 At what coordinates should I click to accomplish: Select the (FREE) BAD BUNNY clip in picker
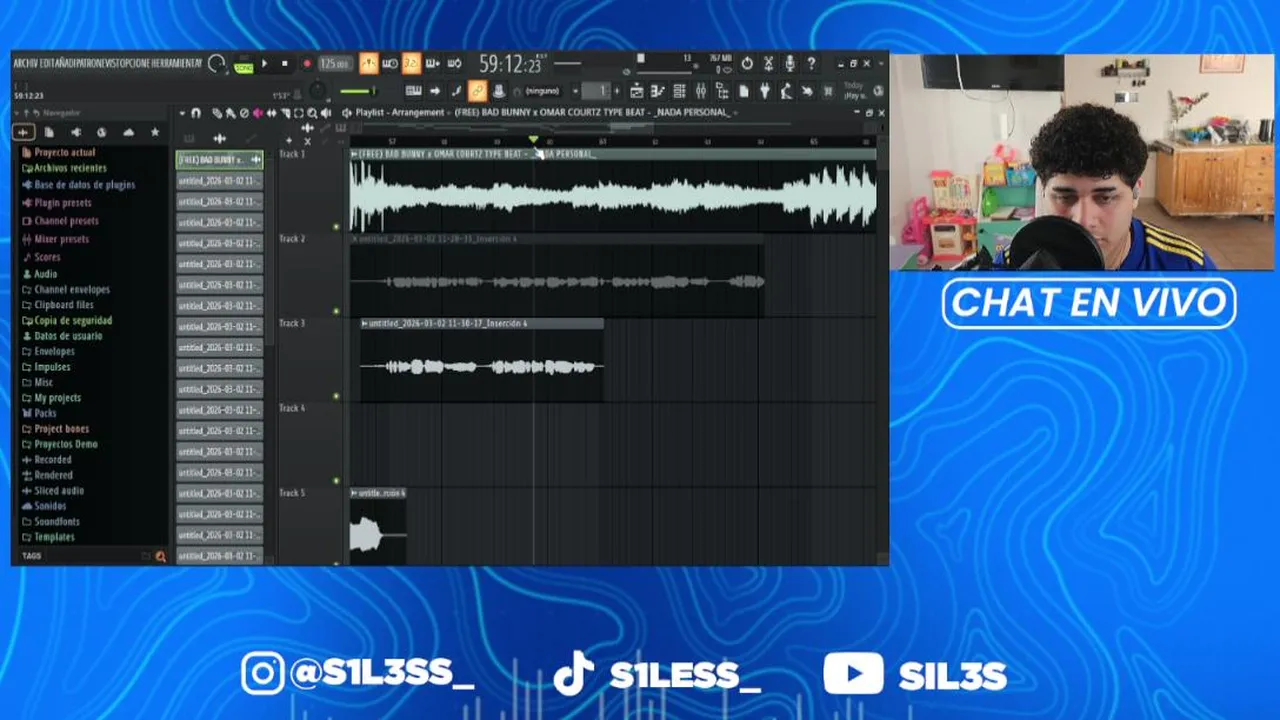pyautogui.click(x=219, y=160)
